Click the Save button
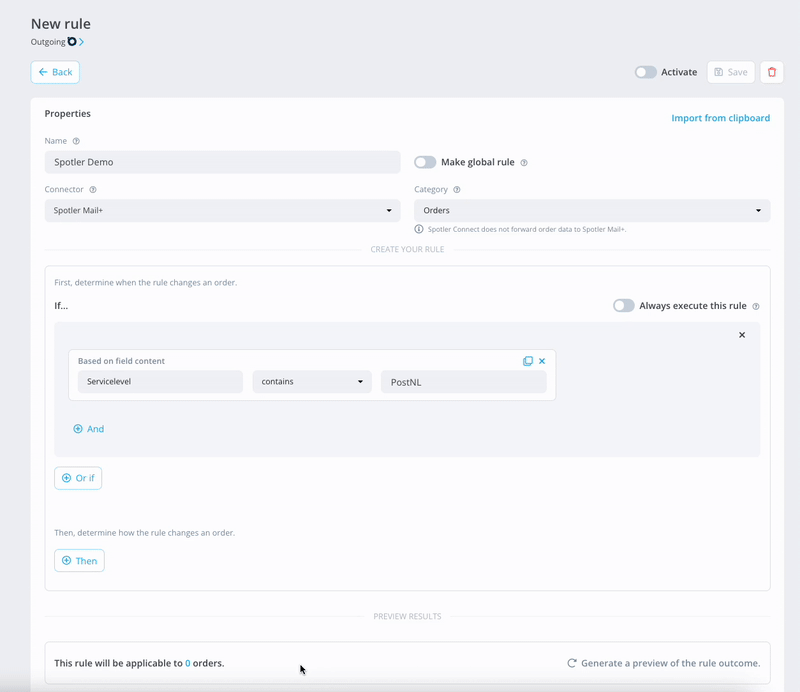Viewport: 800px width, 692px height. (731, 72)
